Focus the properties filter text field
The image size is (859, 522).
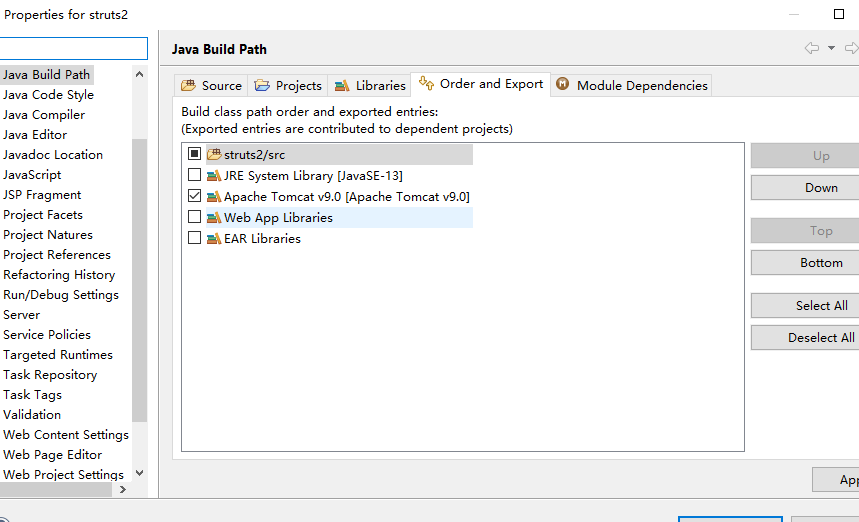(x=73, y=49)
